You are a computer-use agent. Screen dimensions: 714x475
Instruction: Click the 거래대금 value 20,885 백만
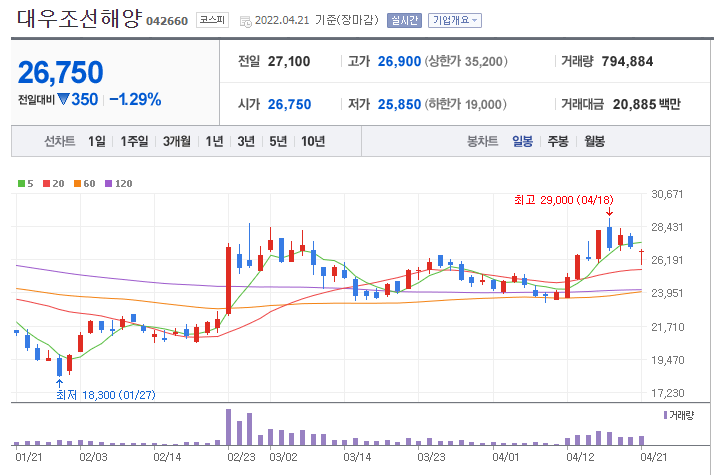[647, 104]
